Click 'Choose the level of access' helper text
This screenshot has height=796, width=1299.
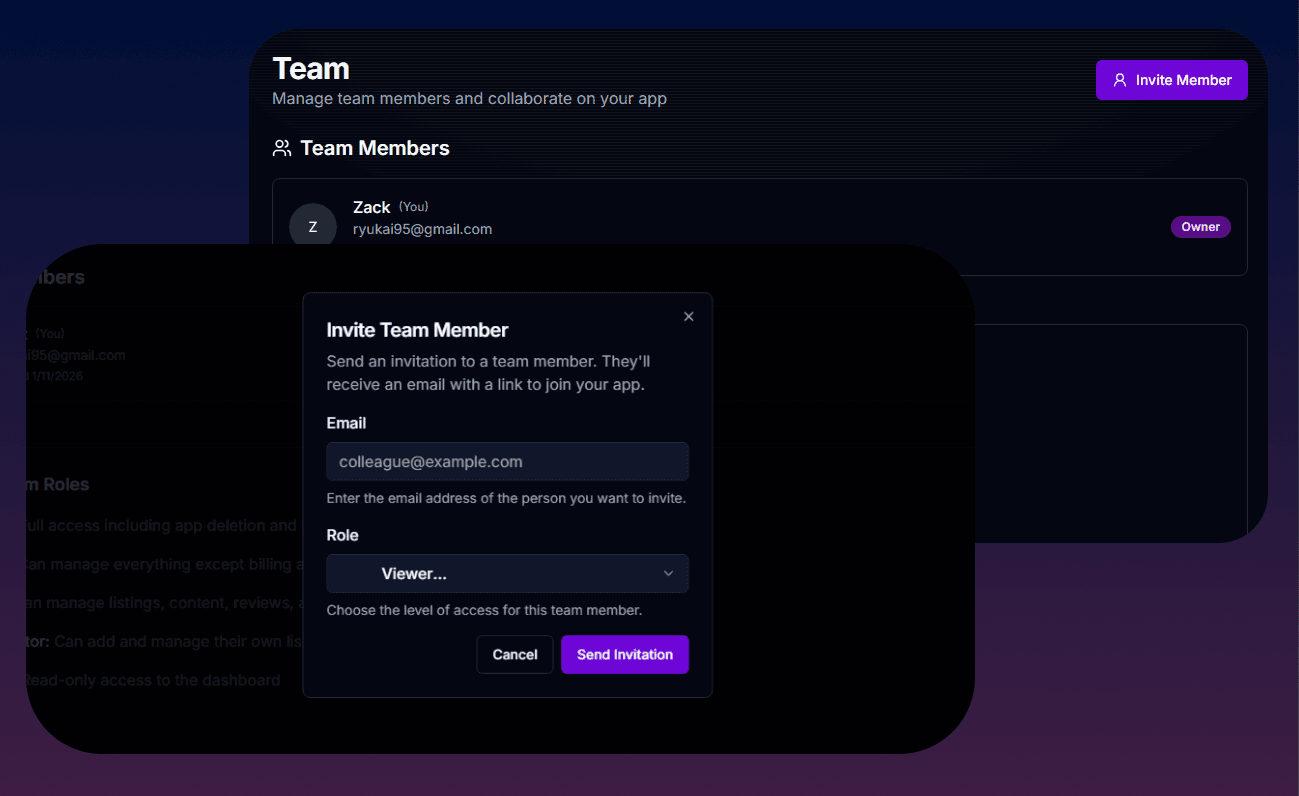point(484,610)
